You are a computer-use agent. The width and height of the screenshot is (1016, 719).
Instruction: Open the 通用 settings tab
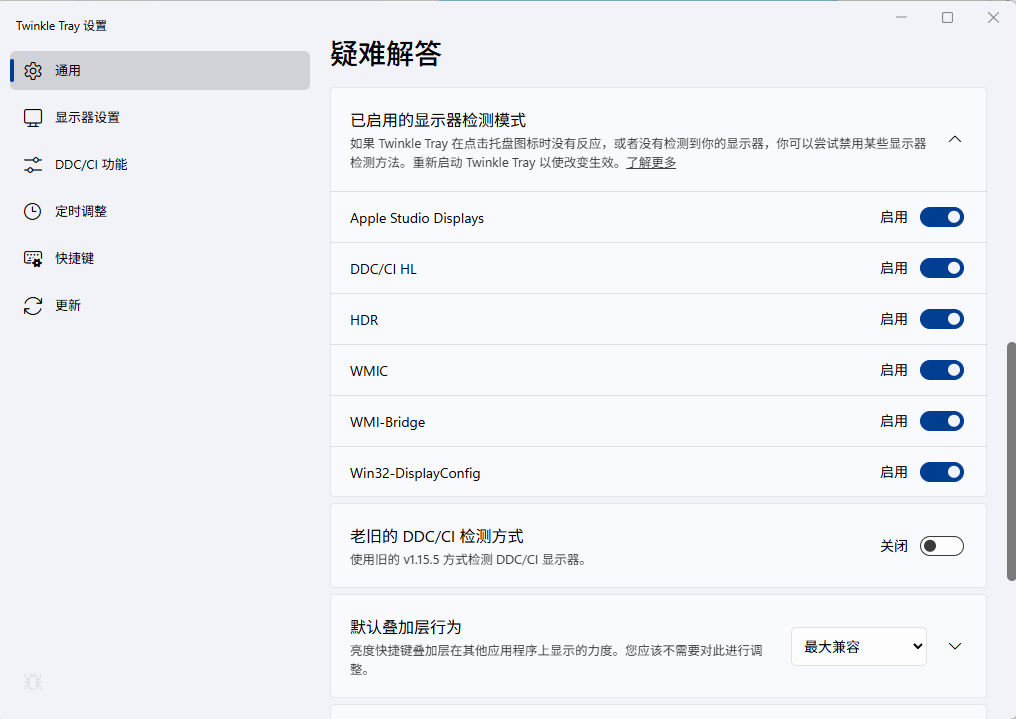(160, 71)
